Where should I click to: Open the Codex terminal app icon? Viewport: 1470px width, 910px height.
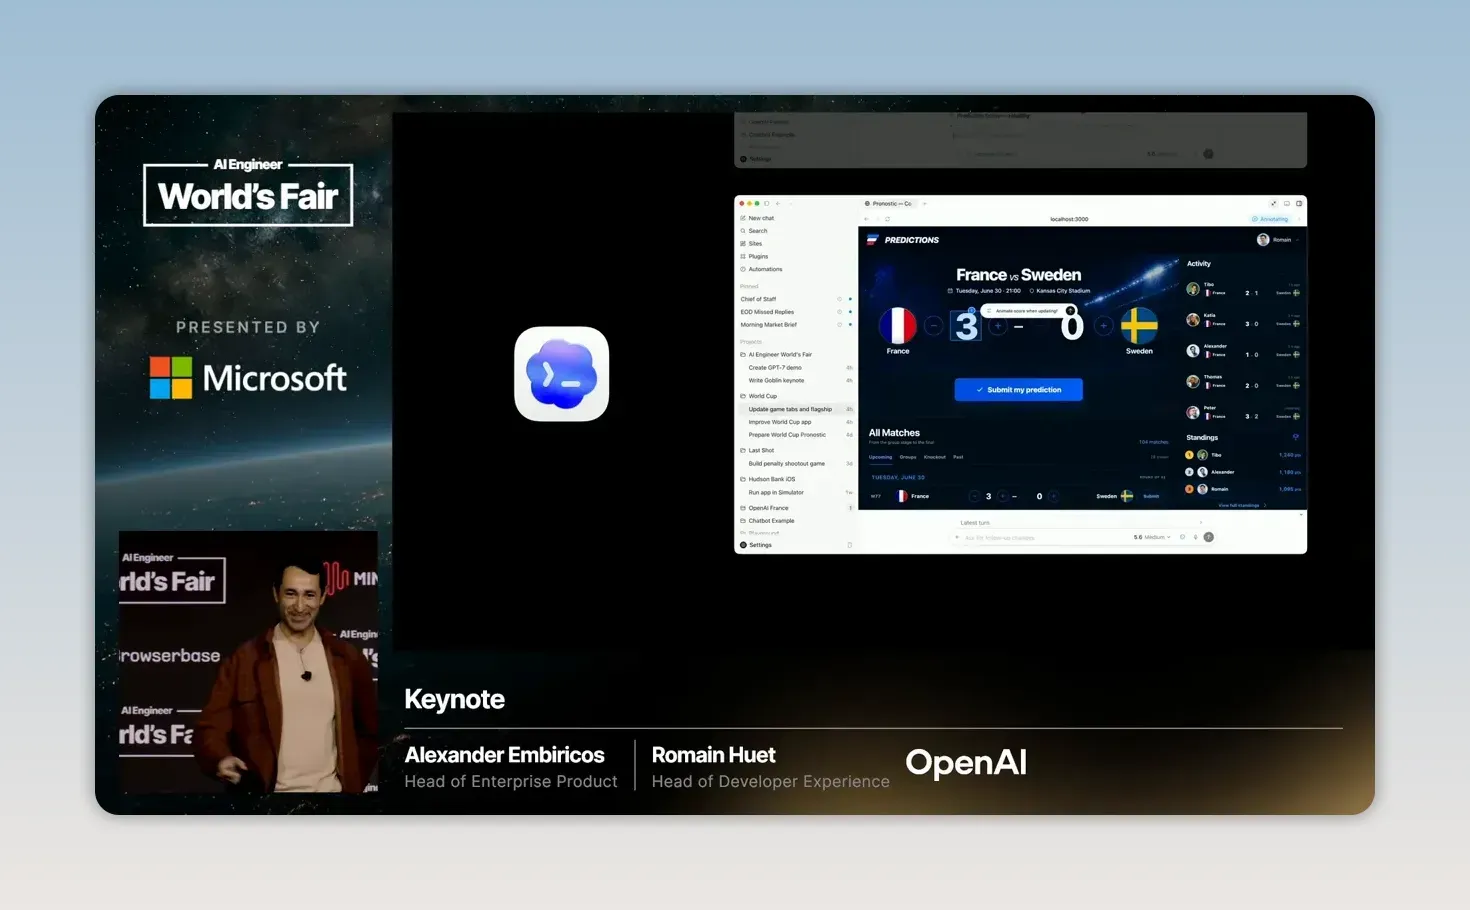(562, 374)
